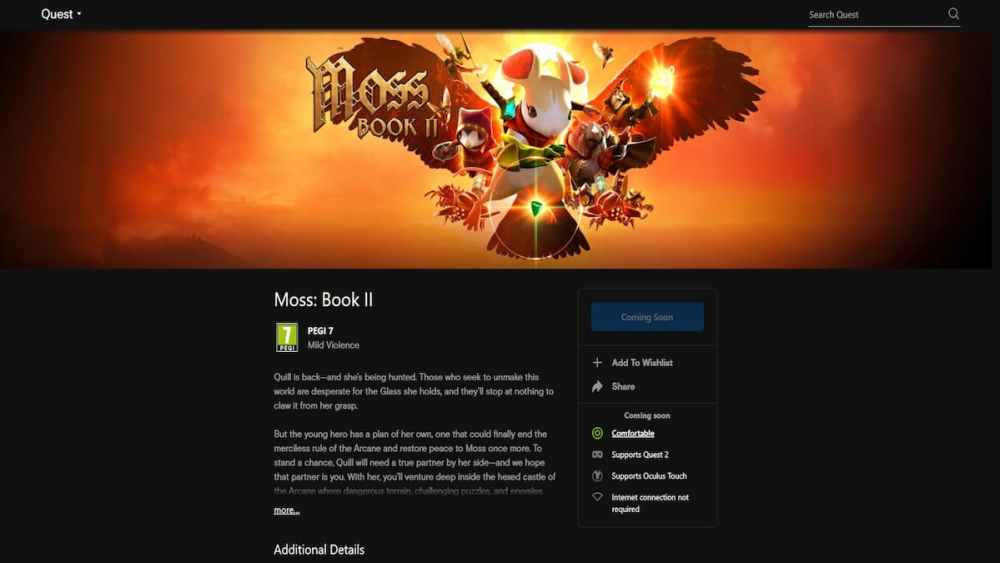Click the plus icon beside Add To Wishlist

597,362
